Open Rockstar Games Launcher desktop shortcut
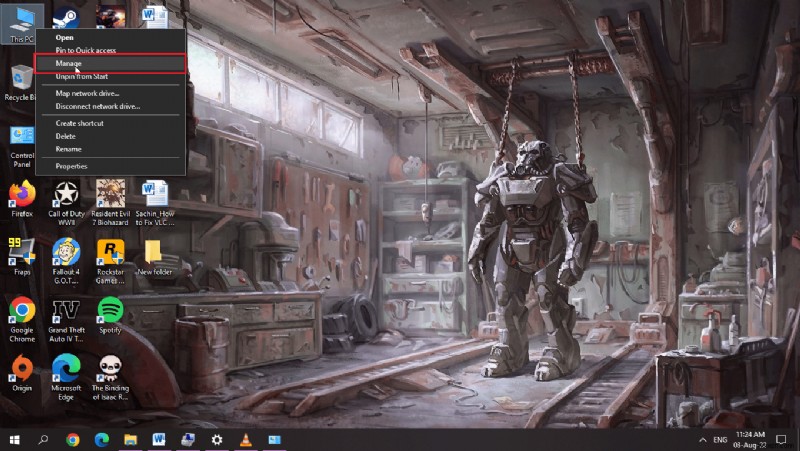The height and width of the screenshot is (451, 800). (110, 252)
